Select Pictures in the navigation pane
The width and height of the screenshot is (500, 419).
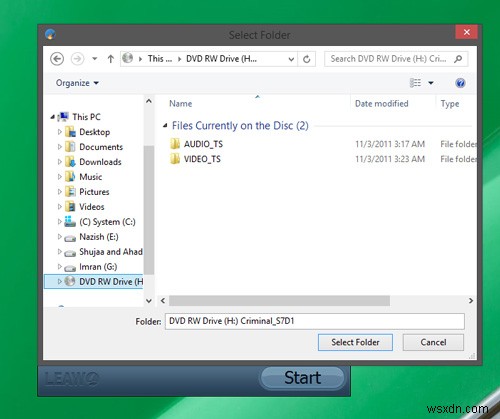[94, 192]
